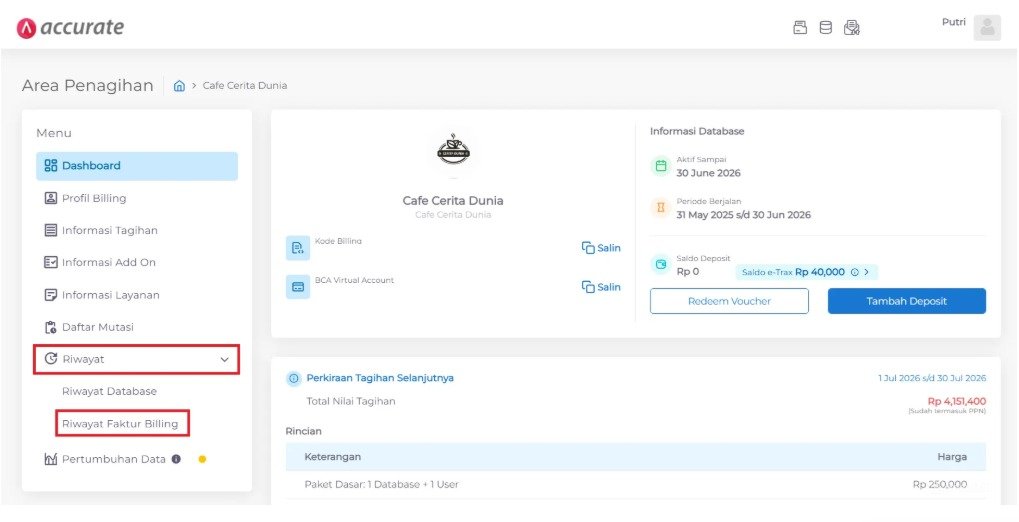Screen dimensions: 1019x522
Task: Open Riwayat Database submenu item
Action: (109, 391)
